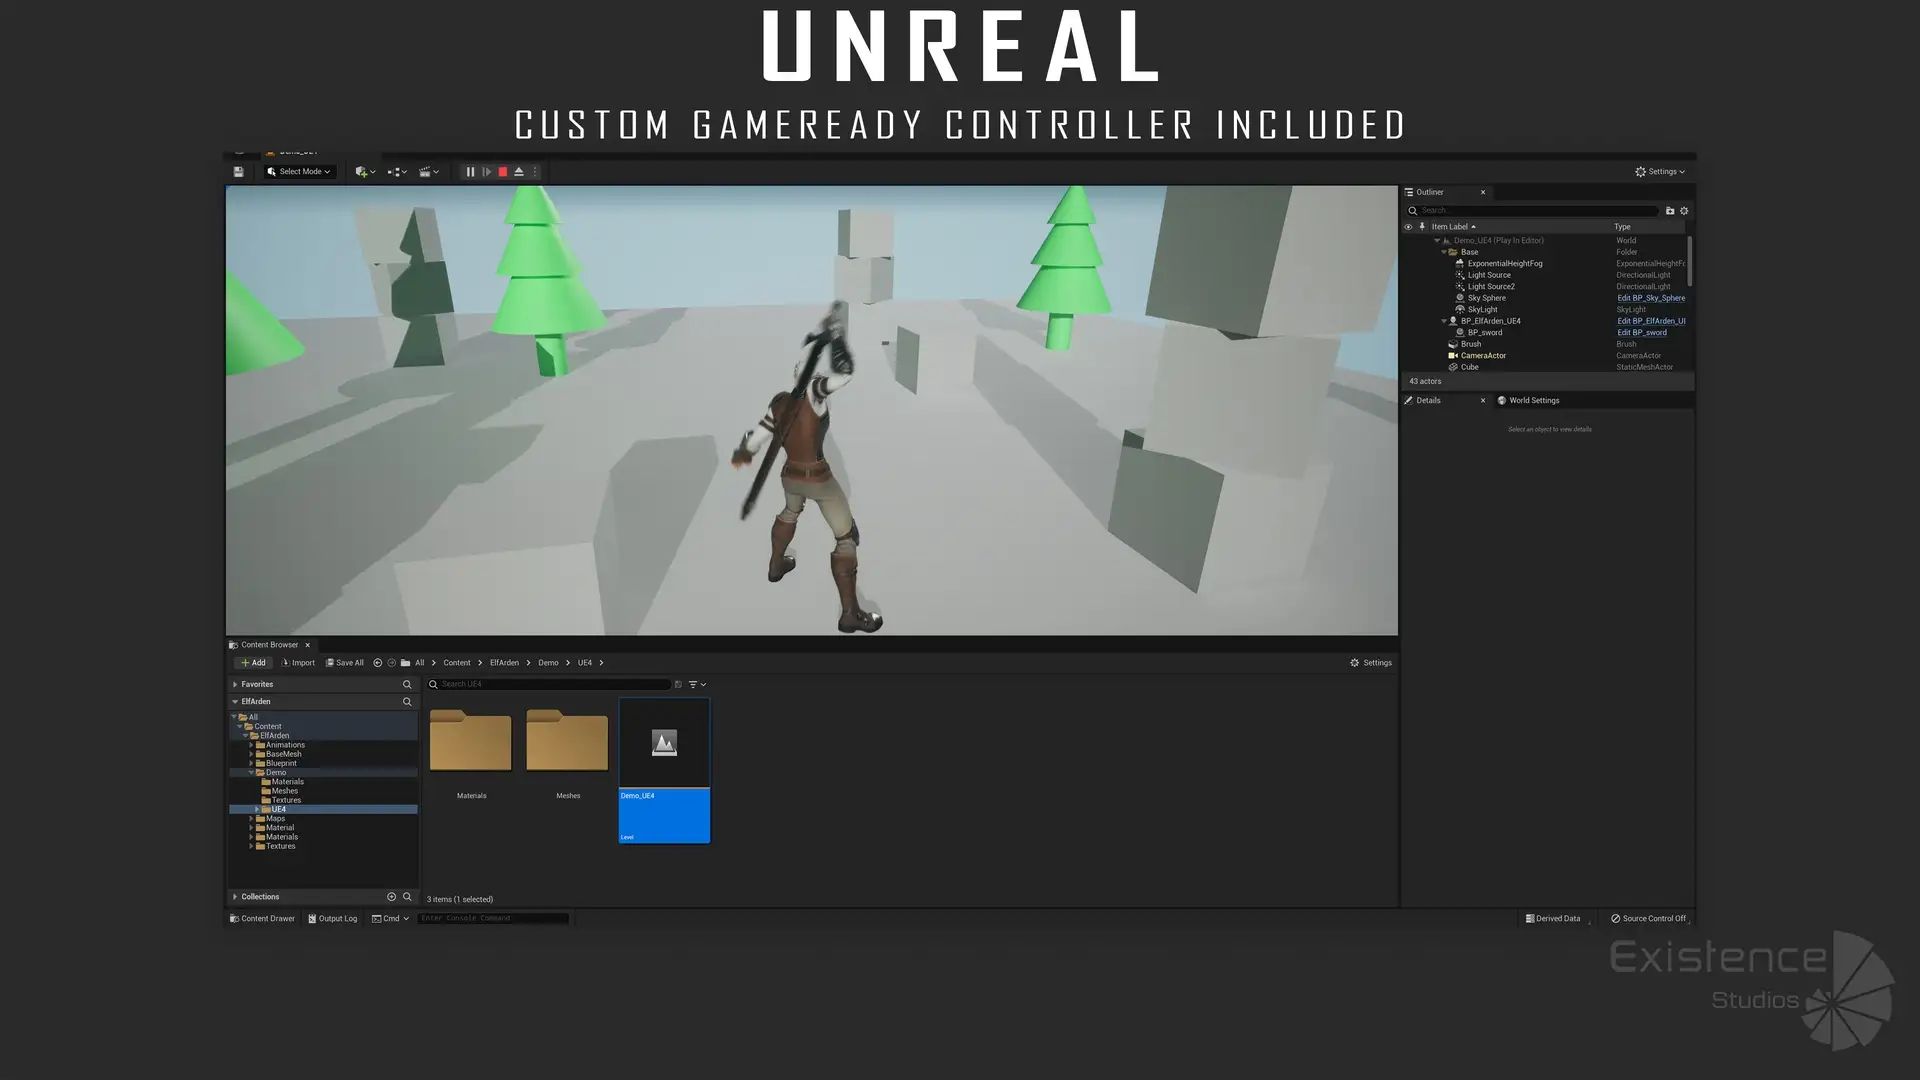Image resolution: width=1920 pixels, height=1080 pixels.
Task: Click the save level floppy icon
Action: coord(238,172)
